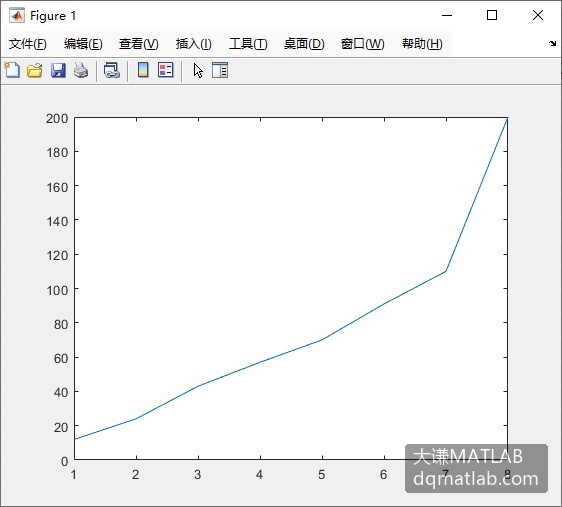562x507 pixels.
Task: Open the 帮助(H) menu
Action: click(422, 44)
